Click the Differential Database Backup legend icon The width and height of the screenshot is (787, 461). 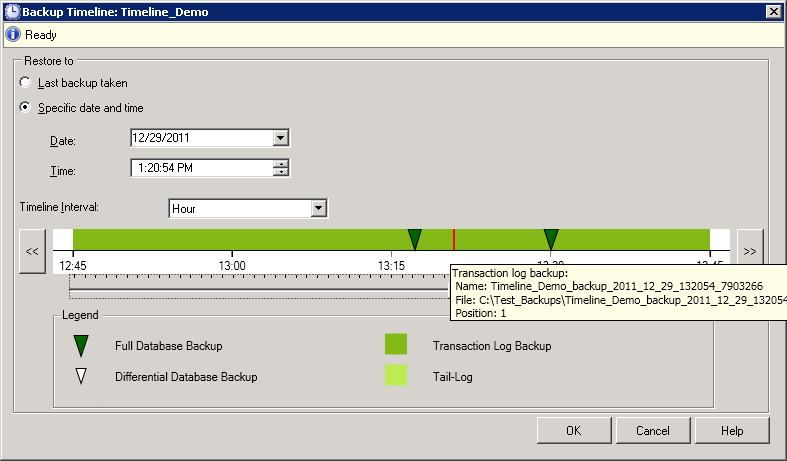(81, 377)
